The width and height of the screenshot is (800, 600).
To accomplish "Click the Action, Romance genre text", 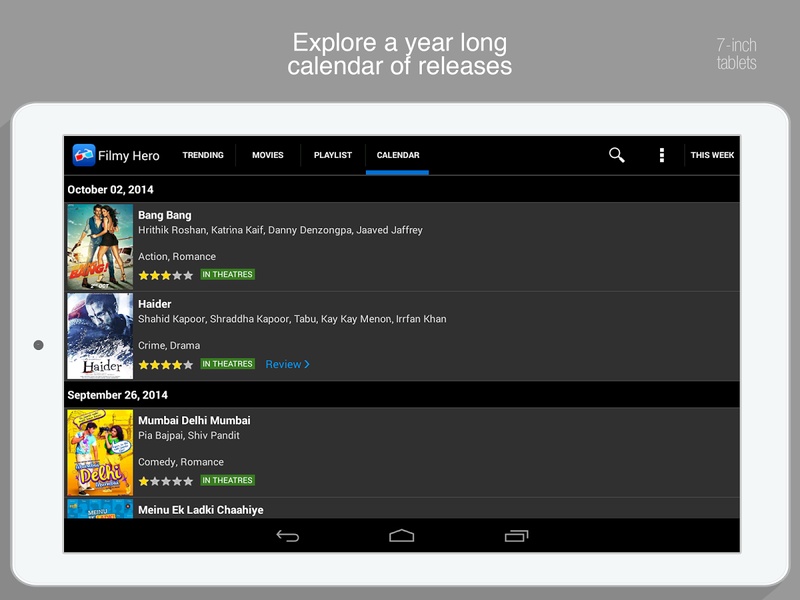I will click(177, 257).
